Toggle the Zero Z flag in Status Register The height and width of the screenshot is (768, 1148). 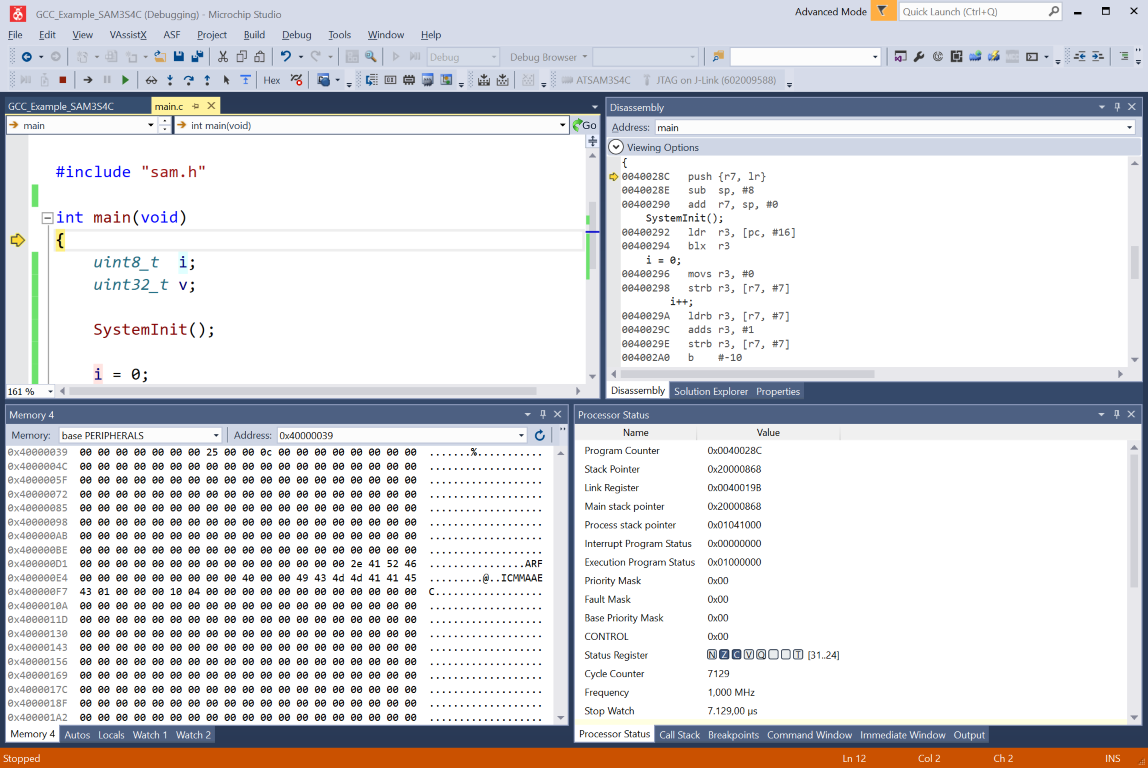coord(724,655)
